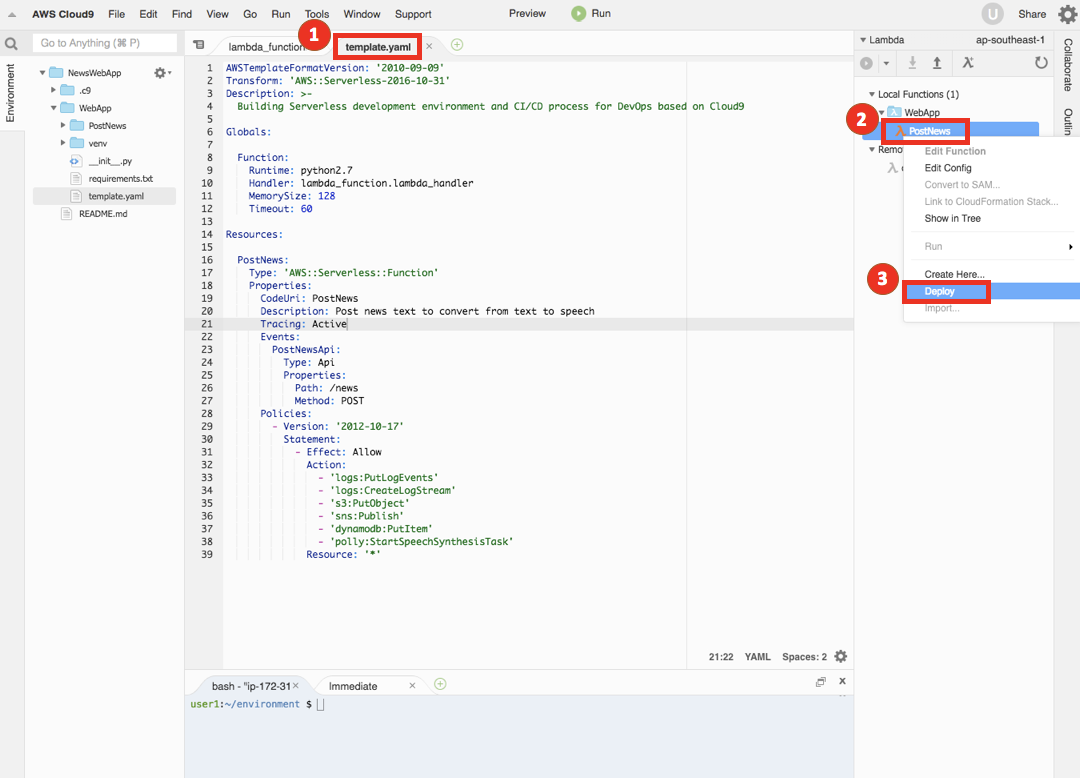Expand the PostNews folder in the file tree

pos(63,125)
